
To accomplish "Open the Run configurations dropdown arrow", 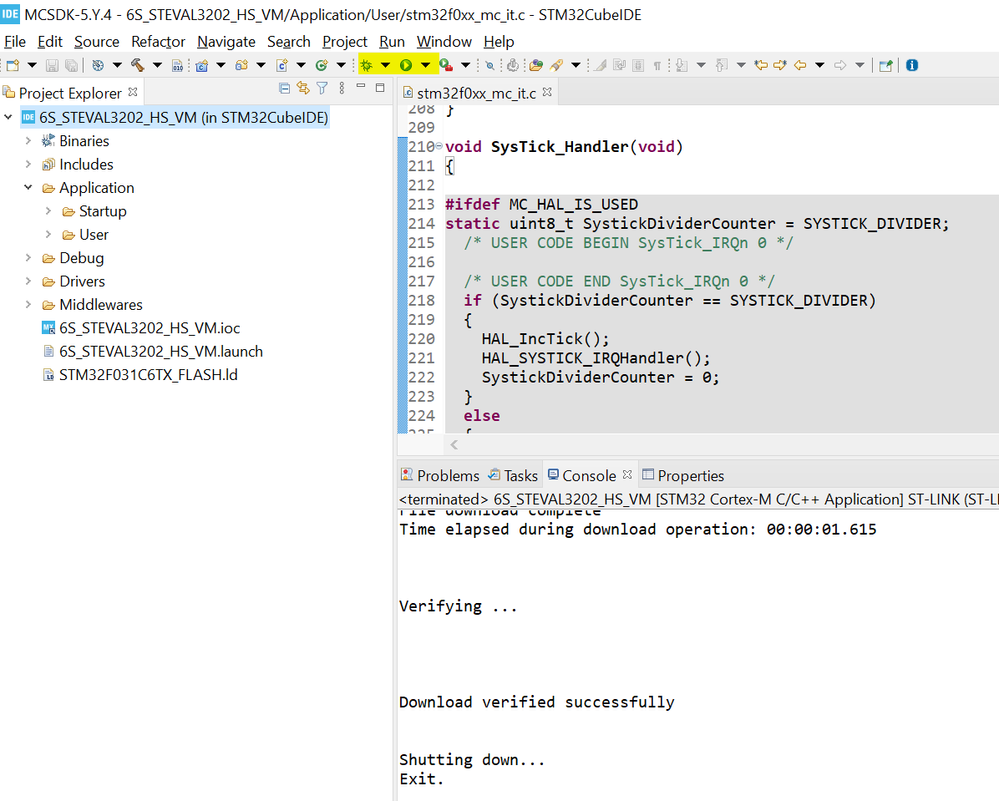I will point(425,65).
